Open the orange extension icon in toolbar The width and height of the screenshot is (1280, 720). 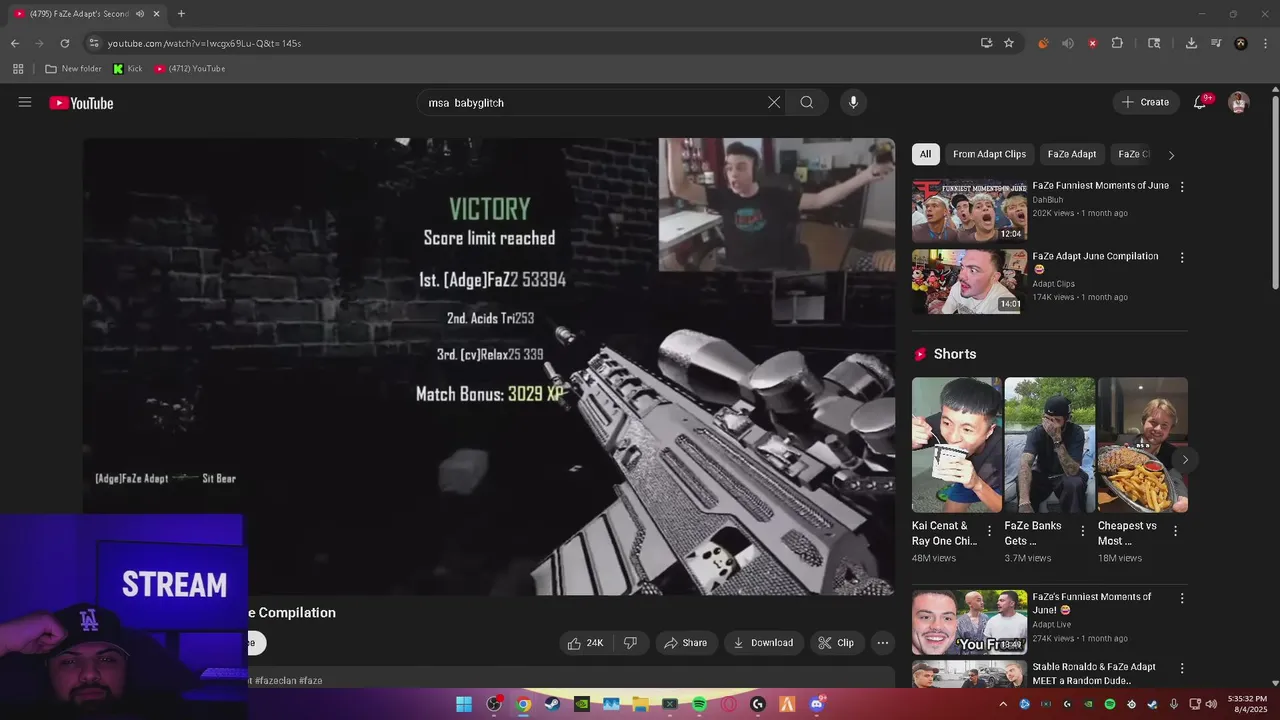1043,43
